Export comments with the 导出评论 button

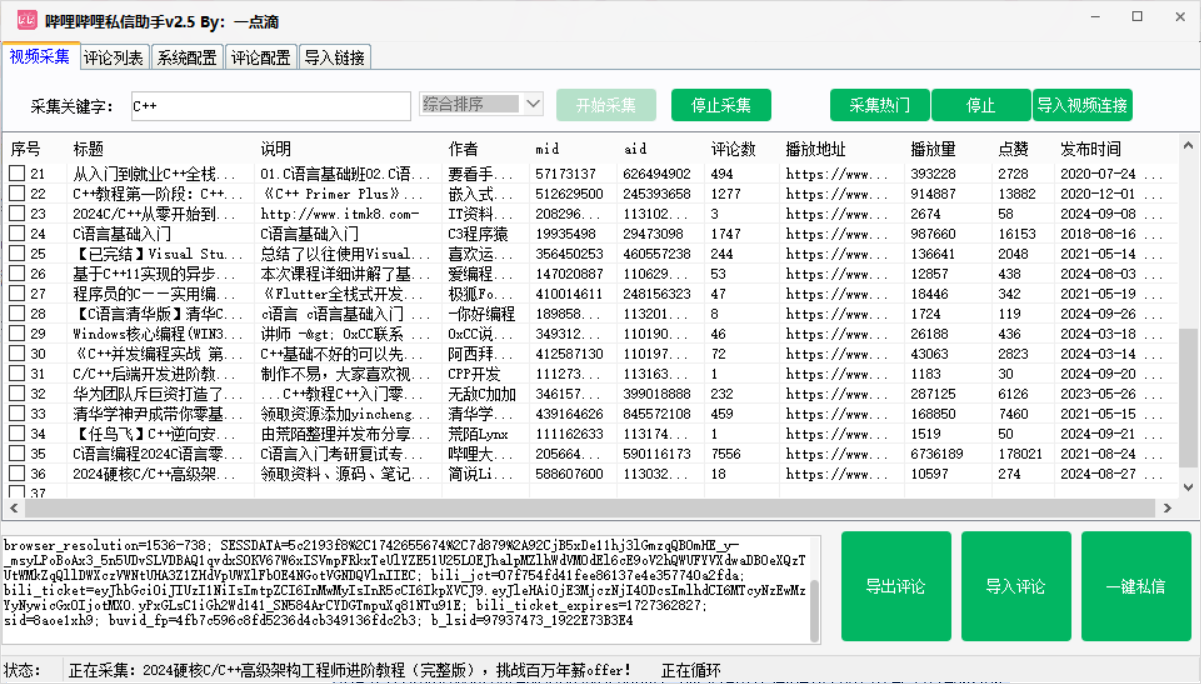click(x=896, y=586)
